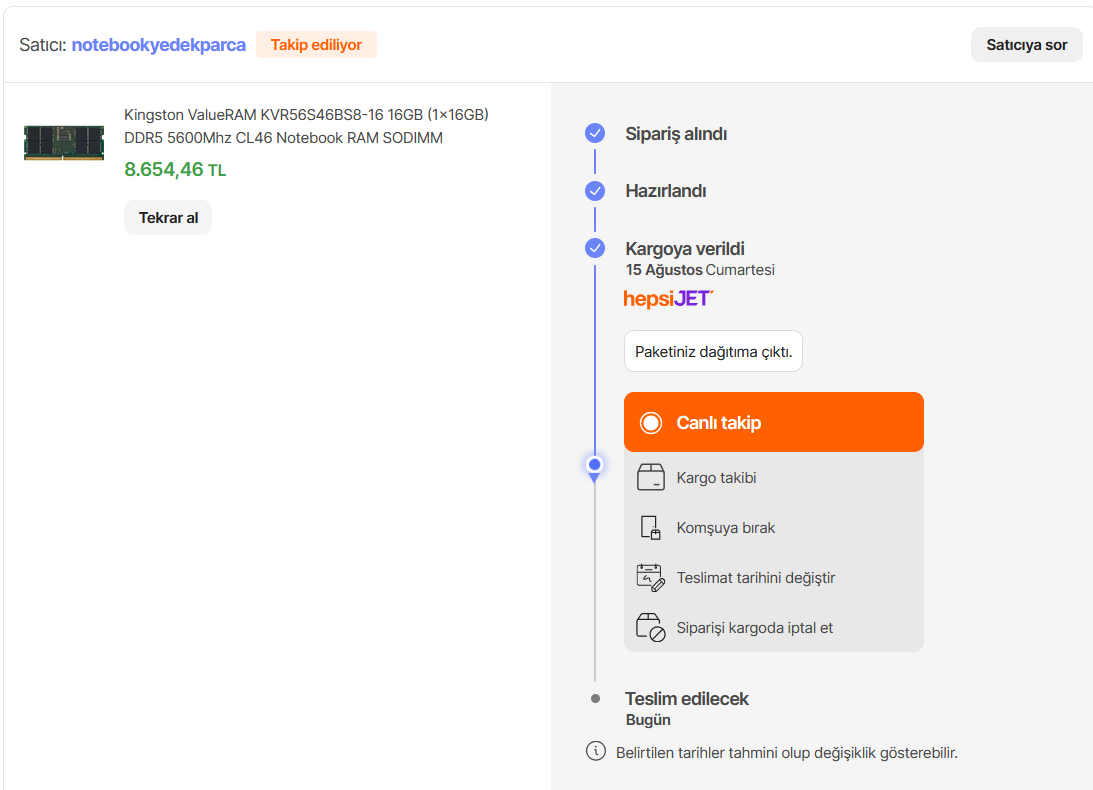1093x790 pixels.
Task: Click the Takip ediliyor follow badge
Action: (x=316, y=45)
